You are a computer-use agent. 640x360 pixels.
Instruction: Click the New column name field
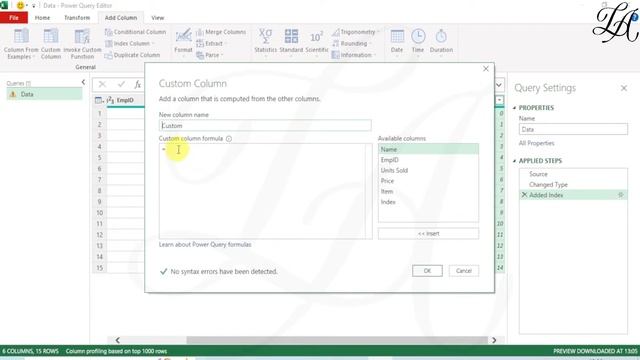265,126
